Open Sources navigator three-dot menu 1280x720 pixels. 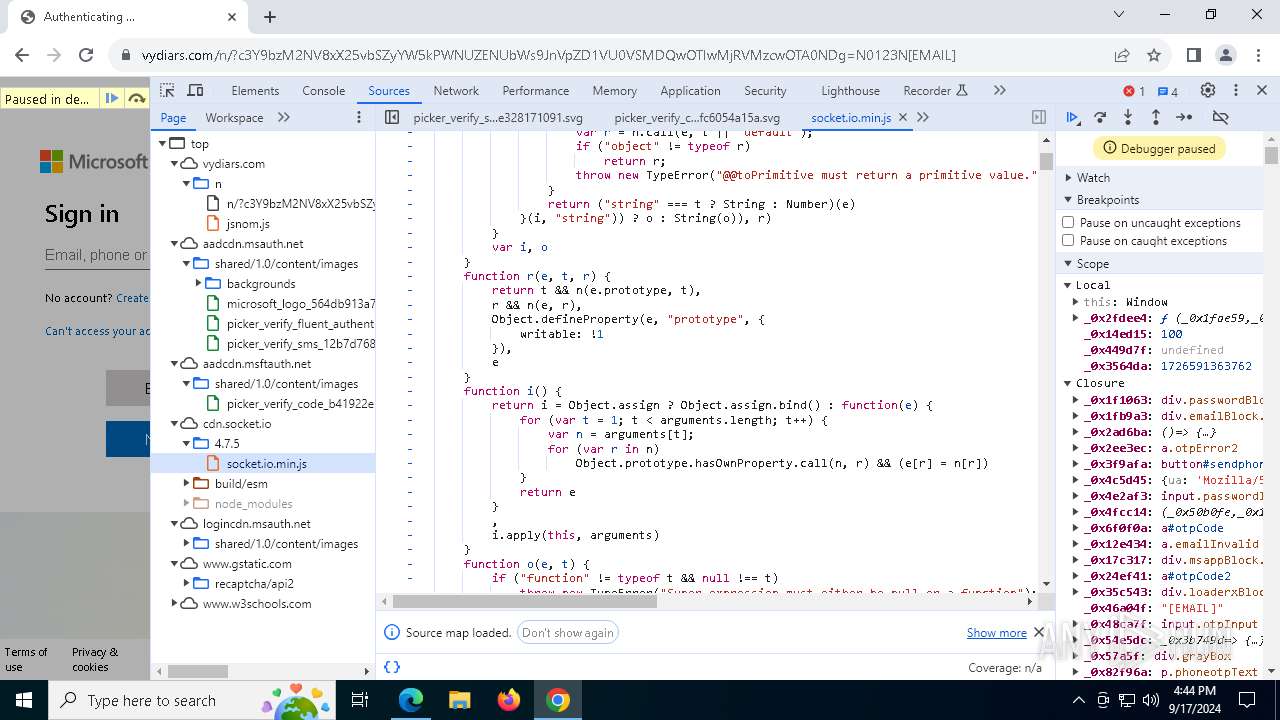pos(359,117)
